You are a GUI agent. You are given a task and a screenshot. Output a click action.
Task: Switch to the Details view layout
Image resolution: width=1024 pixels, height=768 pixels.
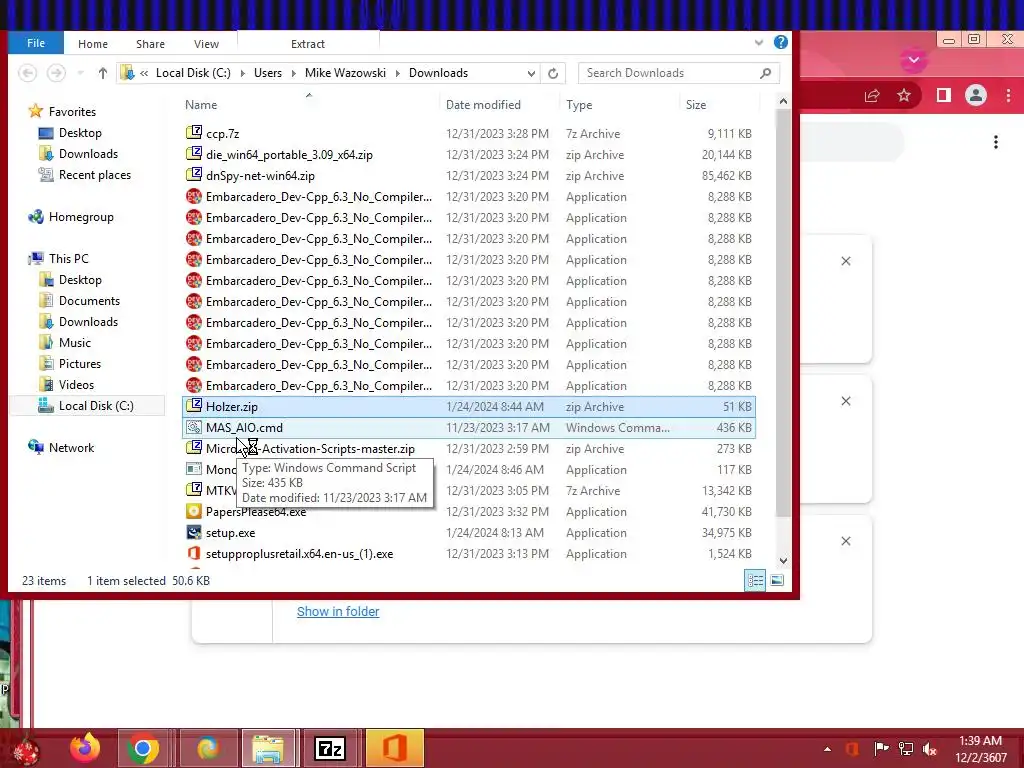(756, 580)
